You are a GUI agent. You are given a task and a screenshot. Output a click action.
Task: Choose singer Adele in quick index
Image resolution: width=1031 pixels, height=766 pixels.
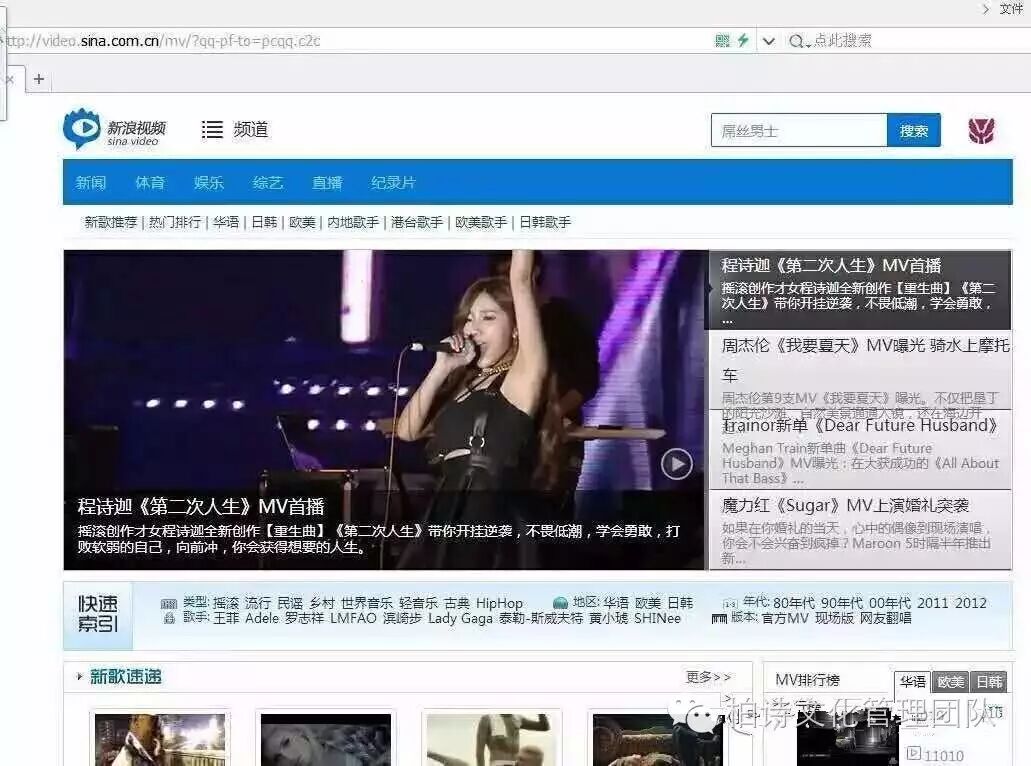coord(262,618)
